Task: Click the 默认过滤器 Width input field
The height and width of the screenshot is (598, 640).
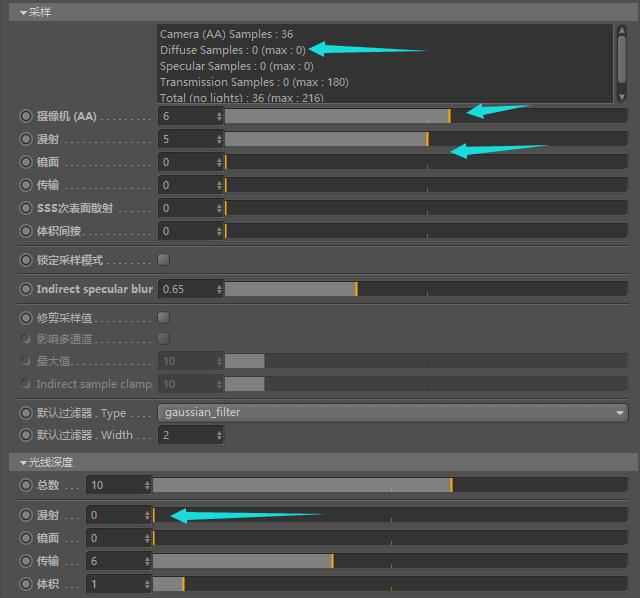Action: pyautogui.click(x=185, y=435)
